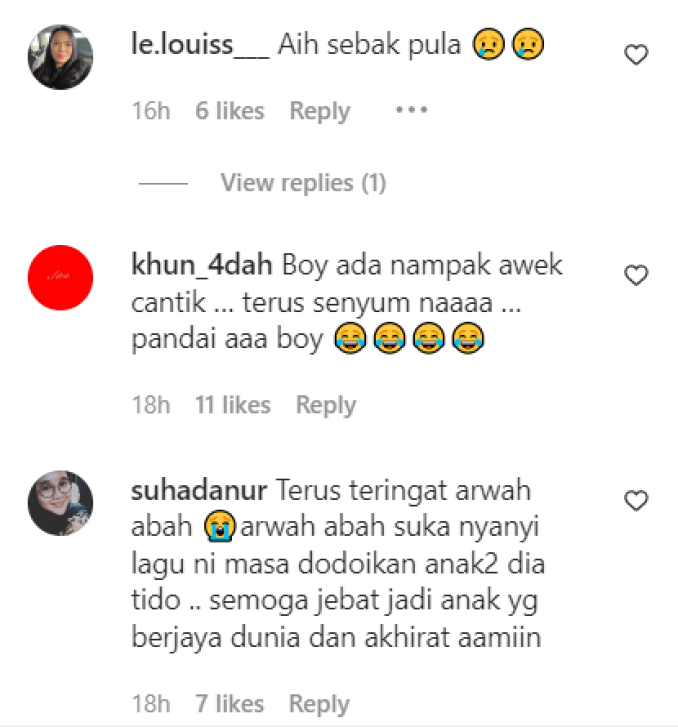Expand View replies (1) thread

pyautogui.click(x=303, y=182)
